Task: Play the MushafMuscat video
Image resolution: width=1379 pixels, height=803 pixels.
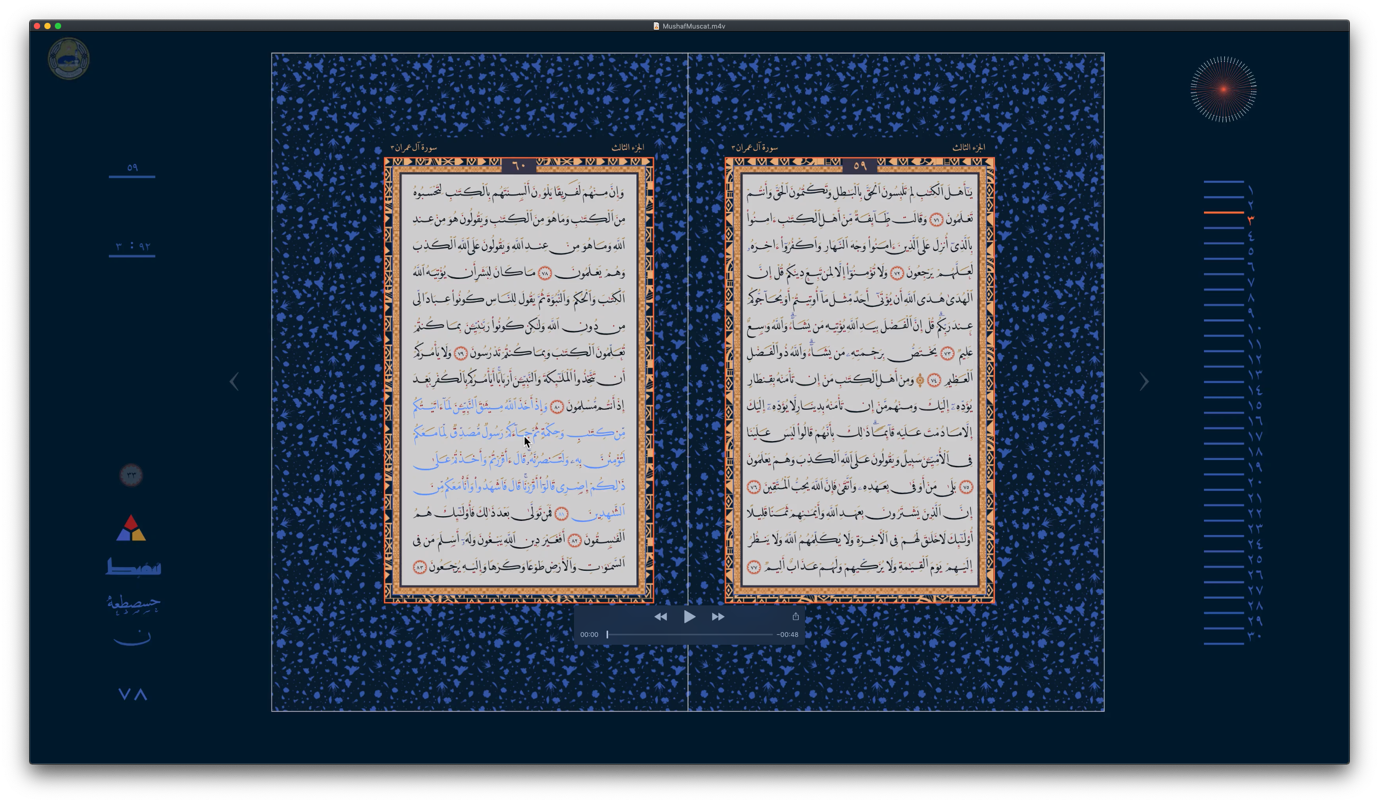Action: click(x=689, y=617)
